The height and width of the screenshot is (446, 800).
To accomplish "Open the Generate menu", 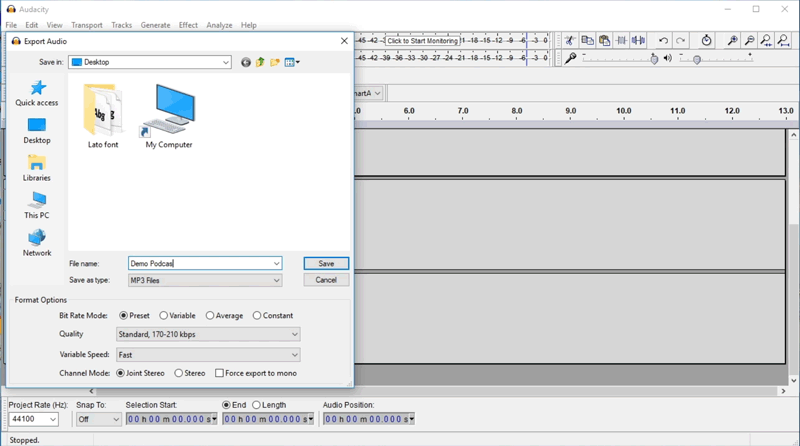I will point(155,25).
